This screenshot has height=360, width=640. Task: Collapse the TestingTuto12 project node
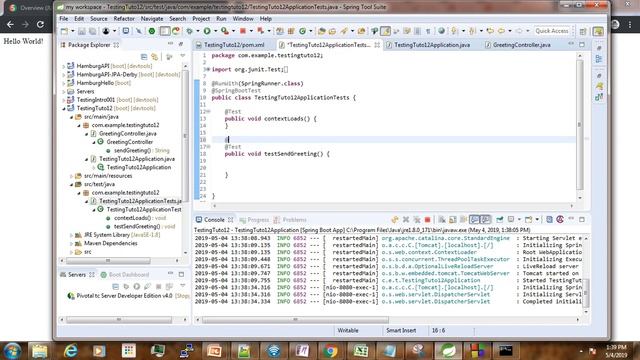64,108
